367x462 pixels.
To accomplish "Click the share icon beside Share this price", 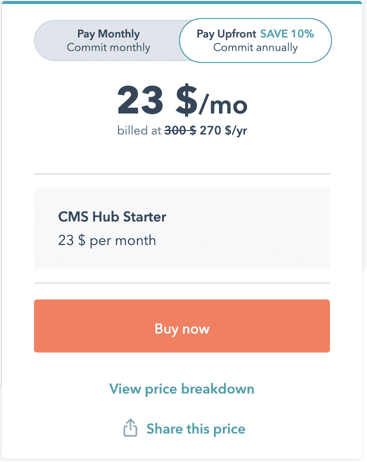I will click(130, 428).
